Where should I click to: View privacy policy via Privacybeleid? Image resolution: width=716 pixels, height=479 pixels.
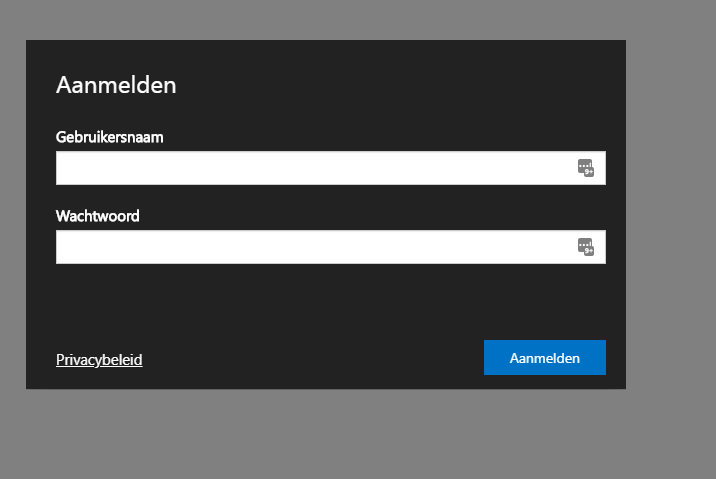coord(99,360)
